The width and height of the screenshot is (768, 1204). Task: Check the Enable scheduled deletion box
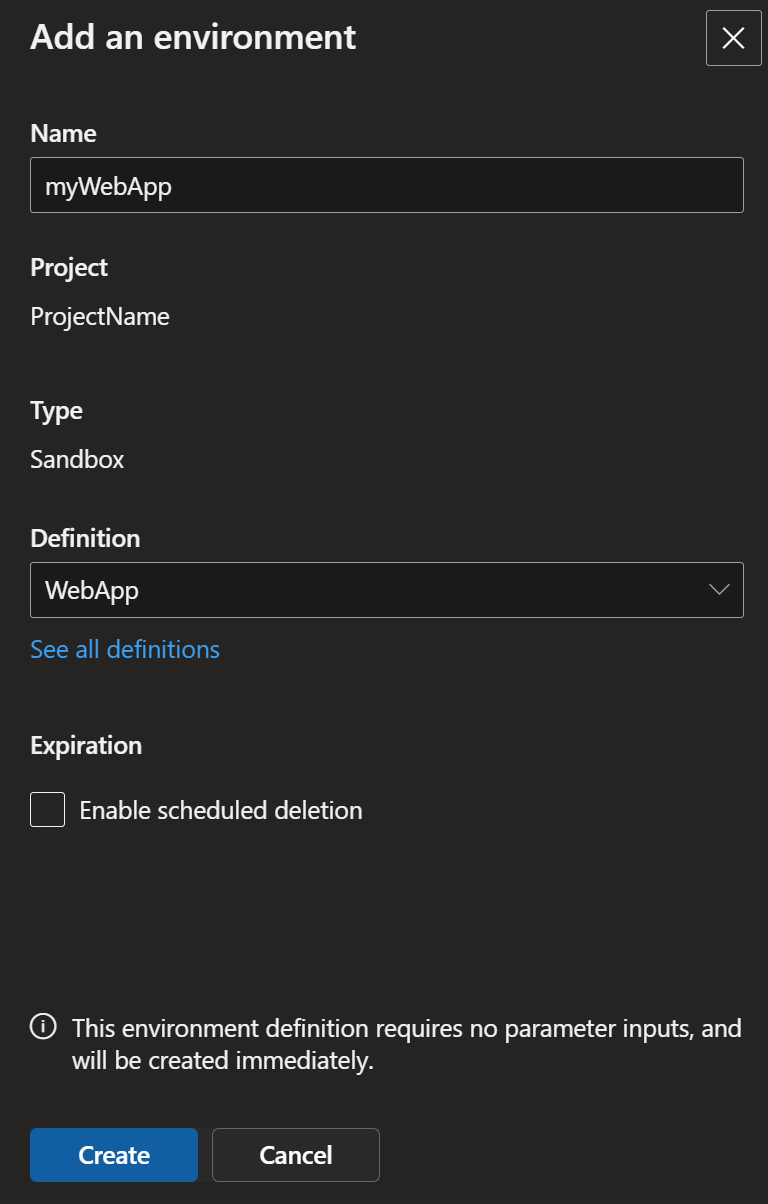tap(47, 810)
